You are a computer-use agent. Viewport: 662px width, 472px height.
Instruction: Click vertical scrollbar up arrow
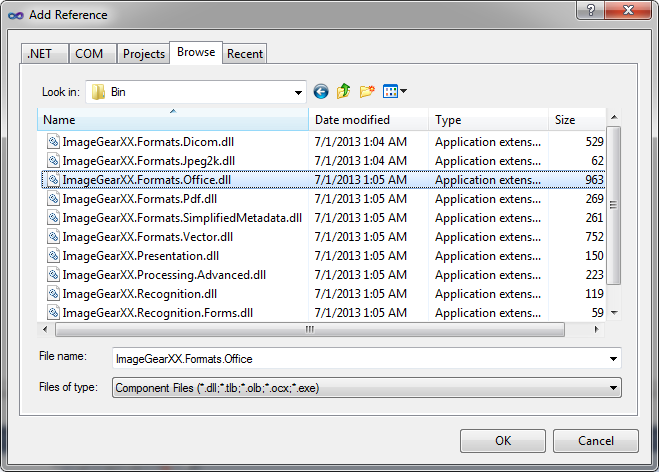pos(614,117)
